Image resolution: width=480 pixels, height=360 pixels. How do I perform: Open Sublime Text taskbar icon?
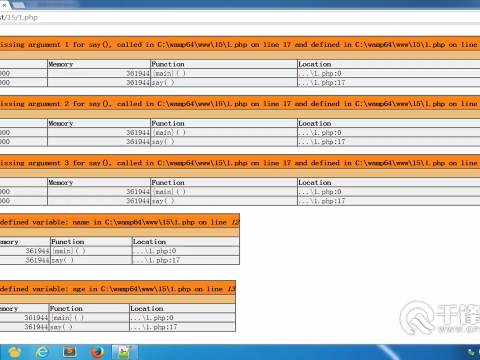[x=70, y=352]
